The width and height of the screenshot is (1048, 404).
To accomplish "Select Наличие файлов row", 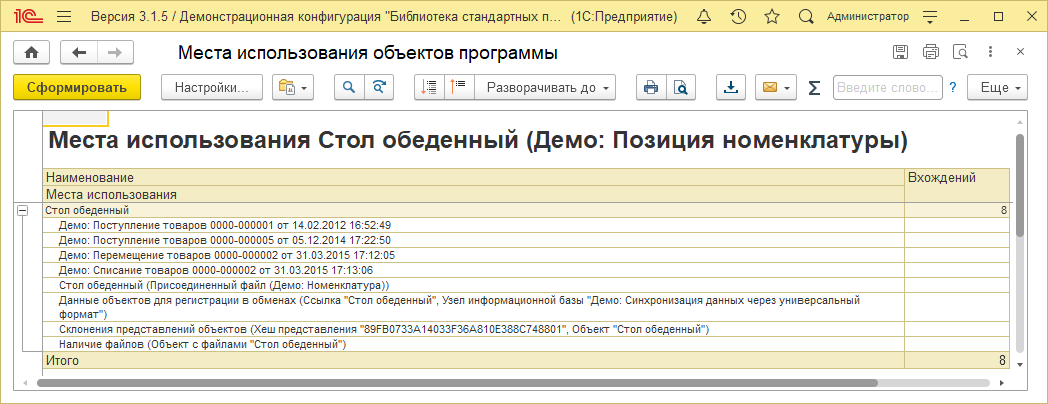I will pos(526,344).
